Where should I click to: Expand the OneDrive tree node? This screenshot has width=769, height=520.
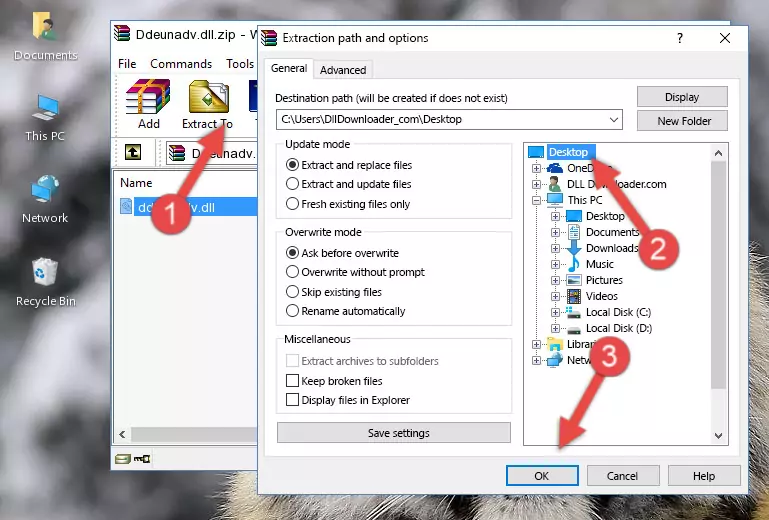(x=536, y=168)
